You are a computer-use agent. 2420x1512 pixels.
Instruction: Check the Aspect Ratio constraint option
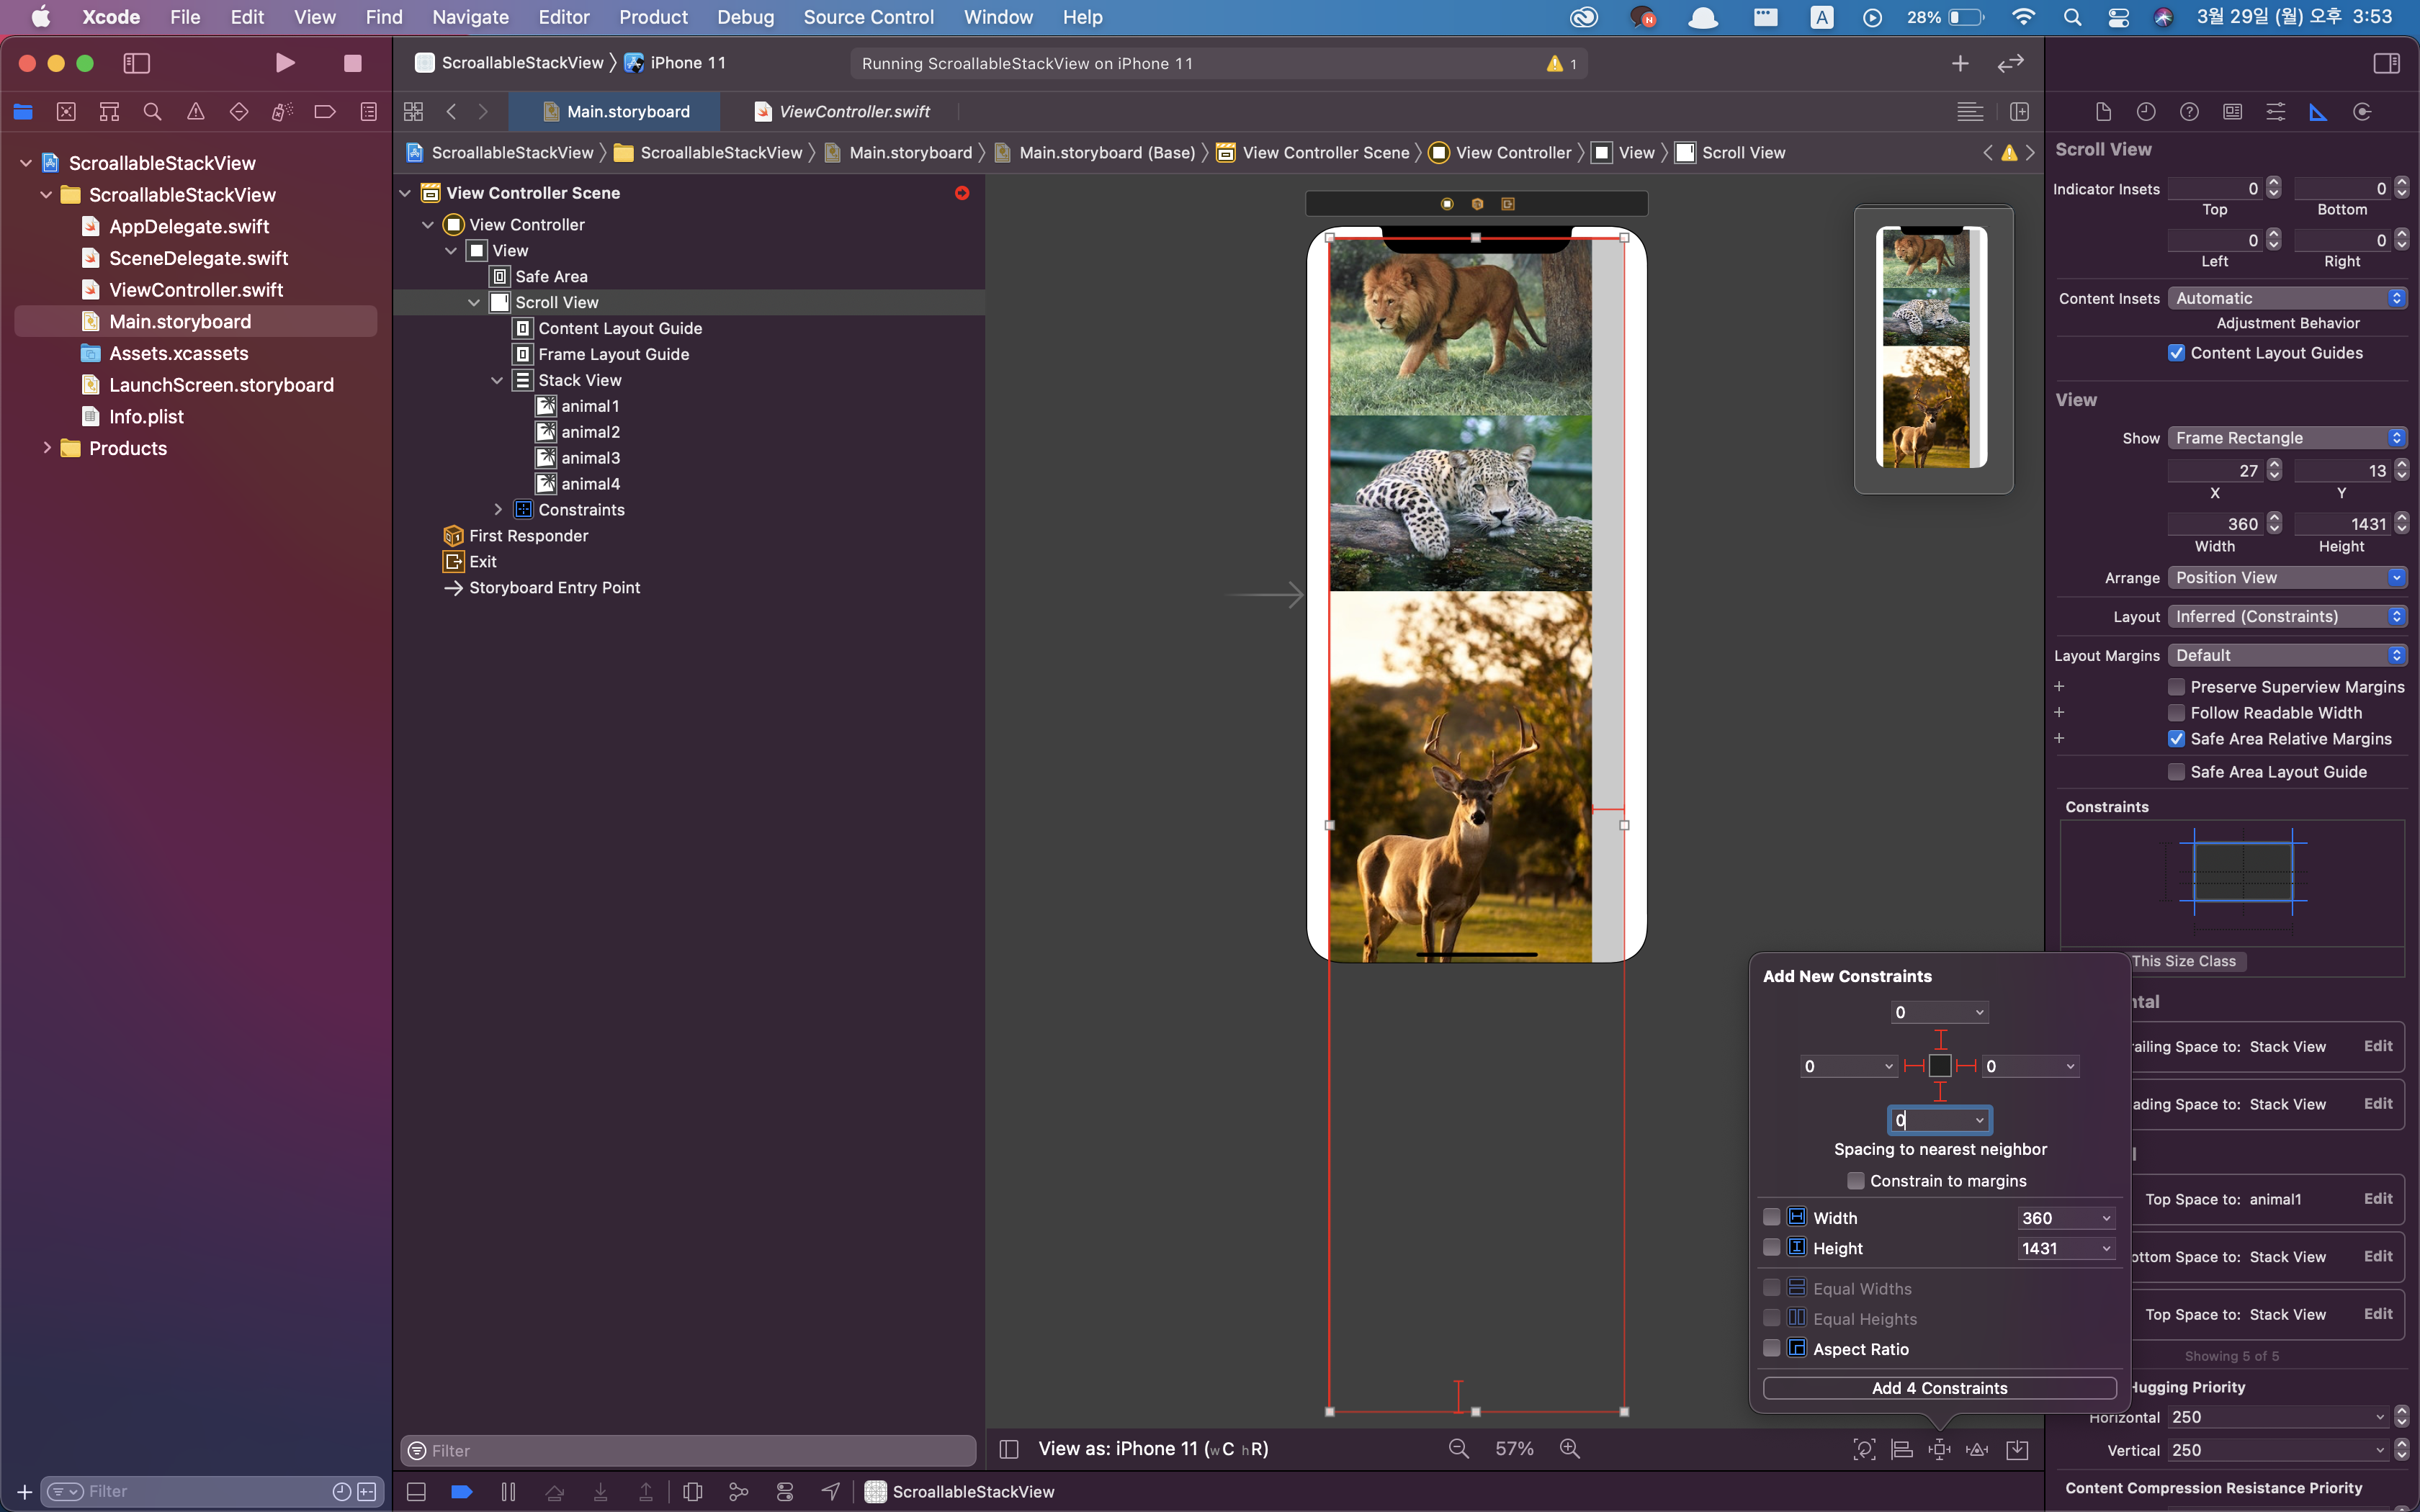click(x=1771, y=1349)
